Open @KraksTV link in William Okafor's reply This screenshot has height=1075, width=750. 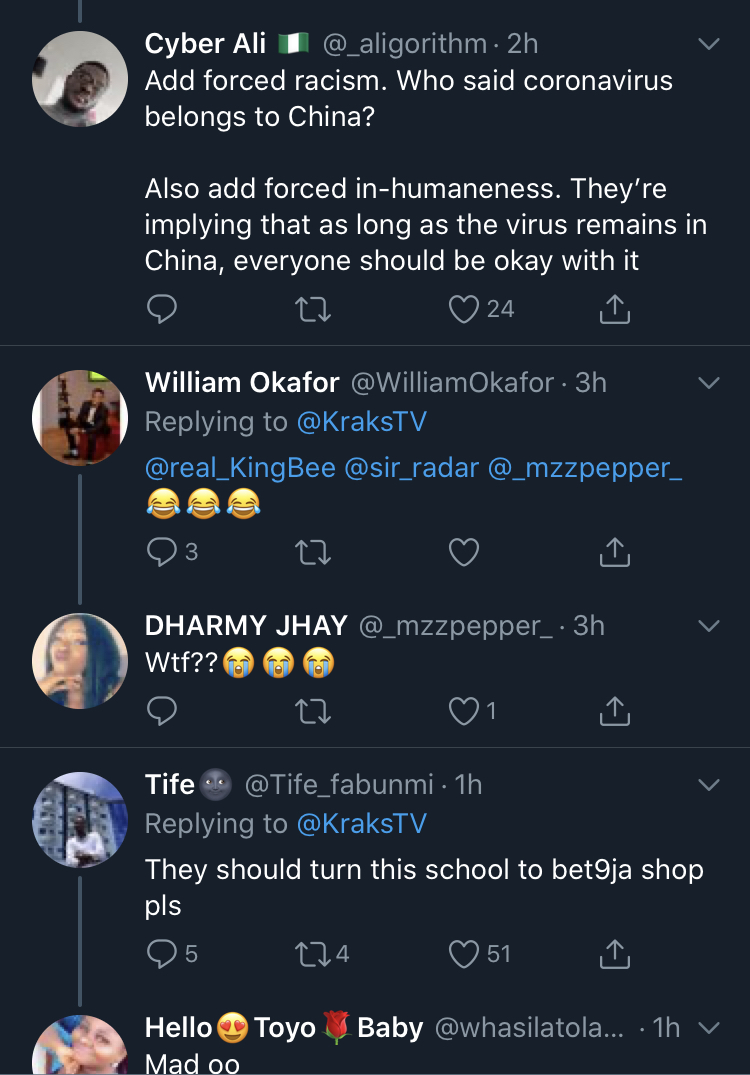coord(361,422)
